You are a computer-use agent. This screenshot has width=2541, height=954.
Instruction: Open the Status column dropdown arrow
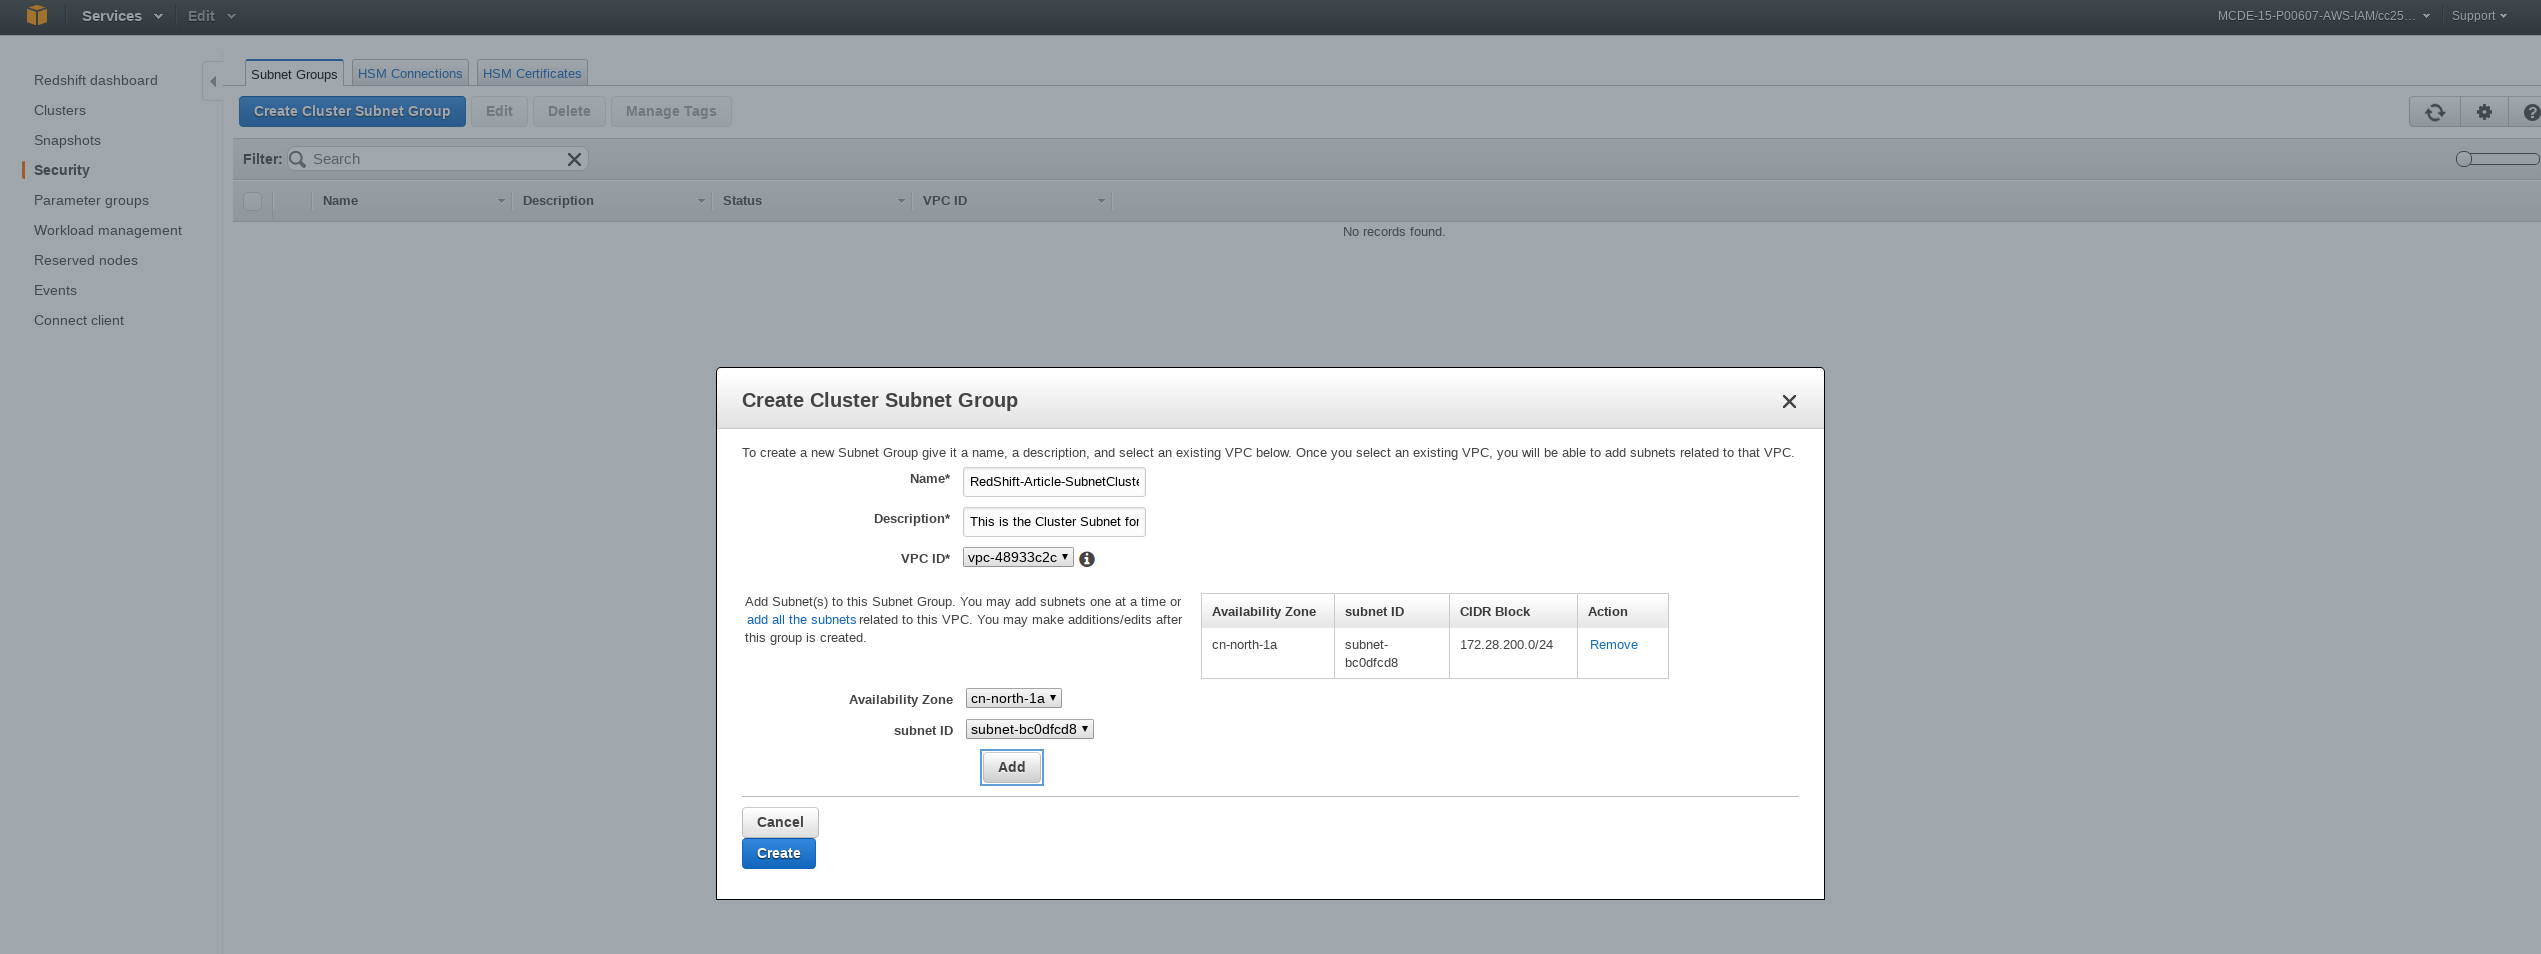(x=901, y=201)
